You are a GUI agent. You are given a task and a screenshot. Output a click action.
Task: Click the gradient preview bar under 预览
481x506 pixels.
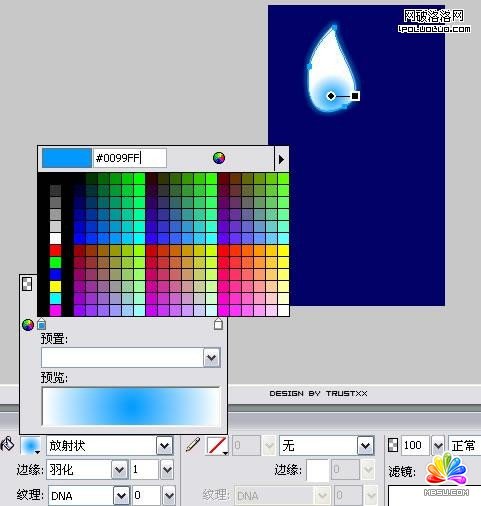click(131, 406)
